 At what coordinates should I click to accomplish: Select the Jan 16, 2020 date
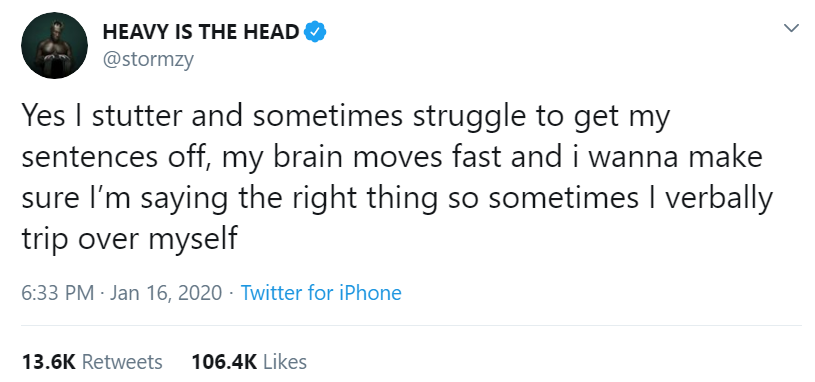pos(166,293)
